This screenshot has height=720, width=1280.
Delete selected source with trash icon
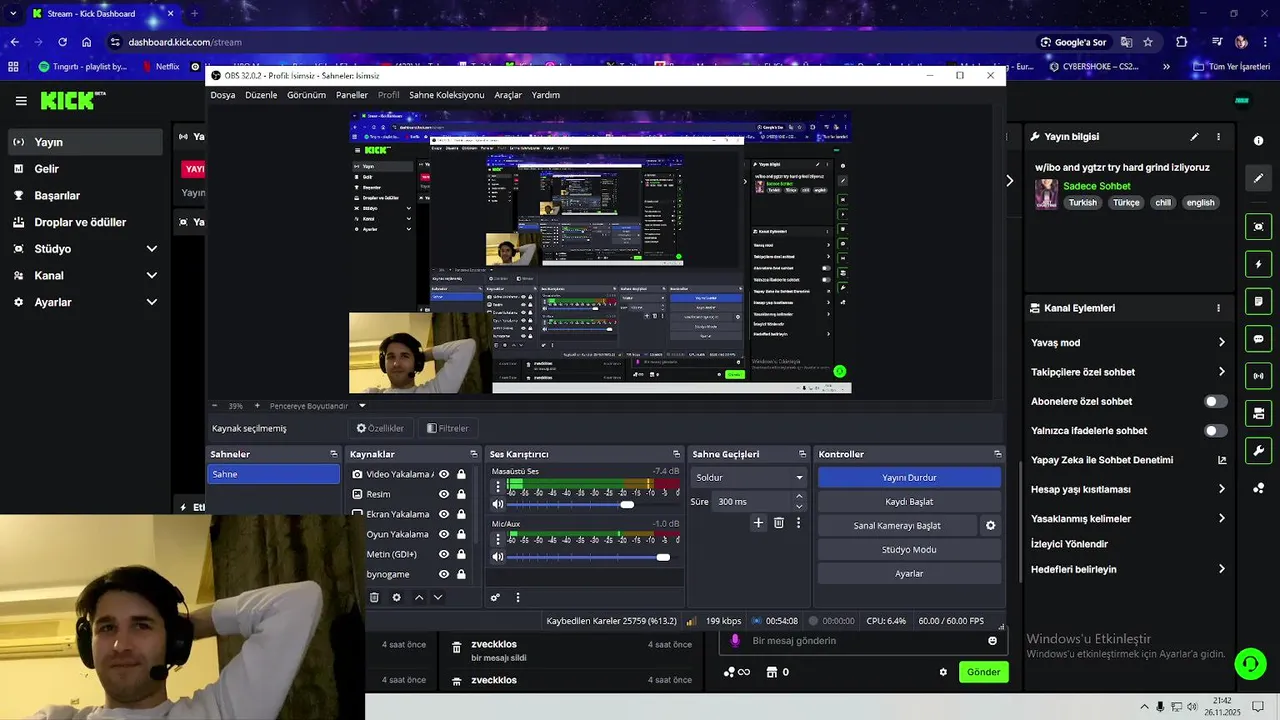[x=374, y=597]
